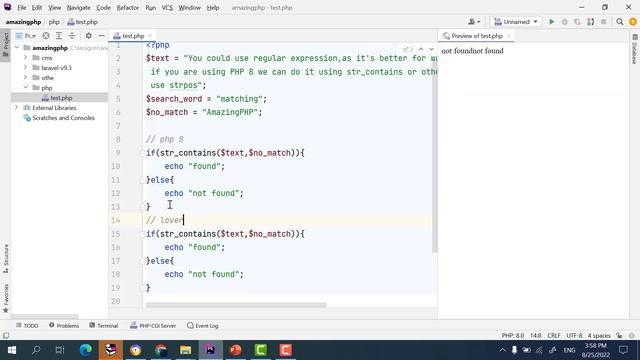
Task: Open the Structure tool window
Action: (x=6, y=258)
